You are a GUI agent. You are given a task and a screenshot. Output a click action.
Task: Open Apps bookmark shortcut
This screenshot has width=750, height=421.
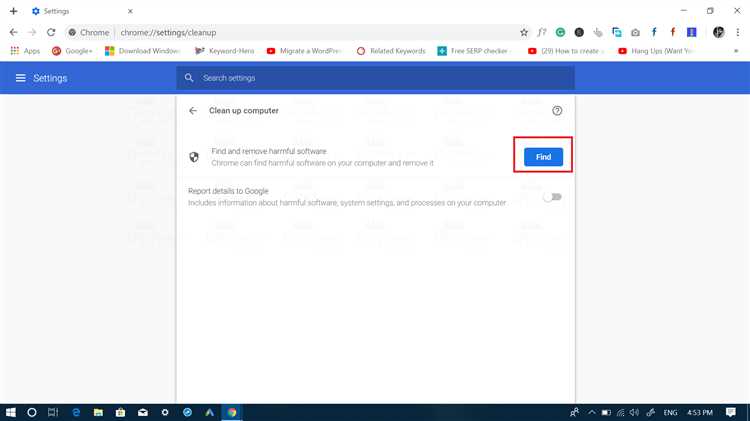25,51
